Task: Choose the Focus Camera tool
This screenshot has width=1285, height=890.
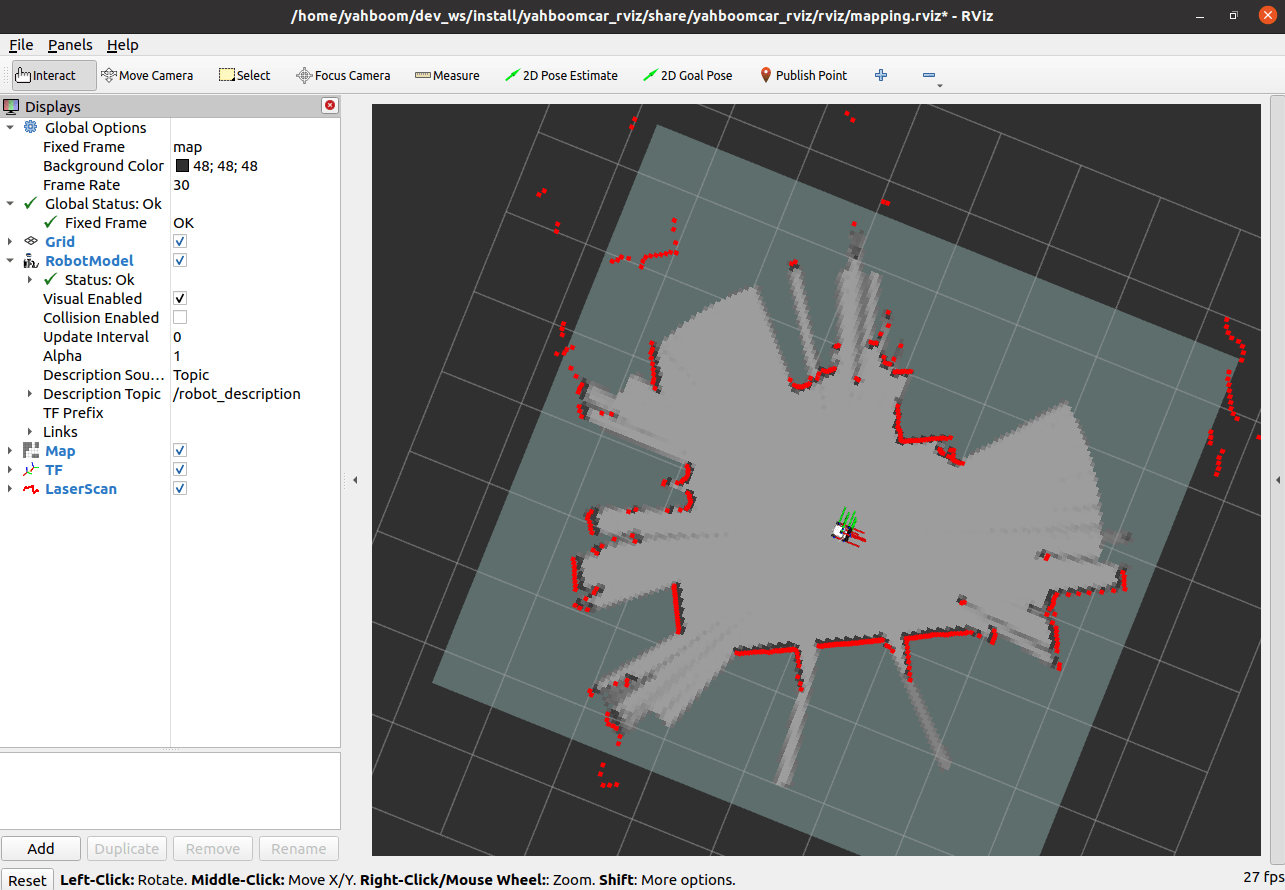Action: click(343, 75)
